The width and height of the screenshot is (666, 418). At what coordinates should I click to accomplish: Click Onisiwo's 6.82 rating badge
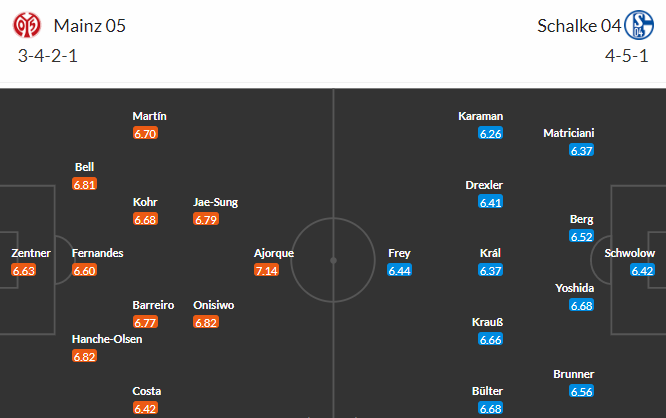(206, 322)
